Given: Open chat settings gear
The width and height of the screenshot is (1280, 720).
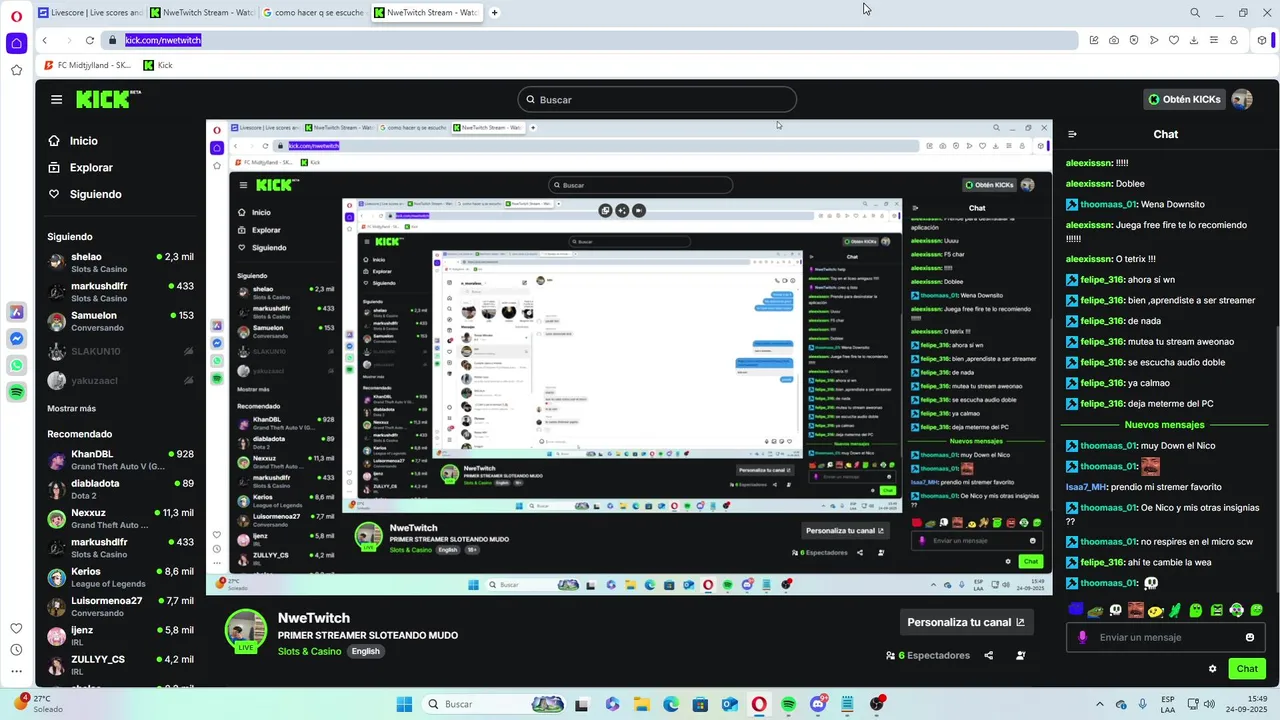Looking at the screenshot, I should tap(1213, 669).
